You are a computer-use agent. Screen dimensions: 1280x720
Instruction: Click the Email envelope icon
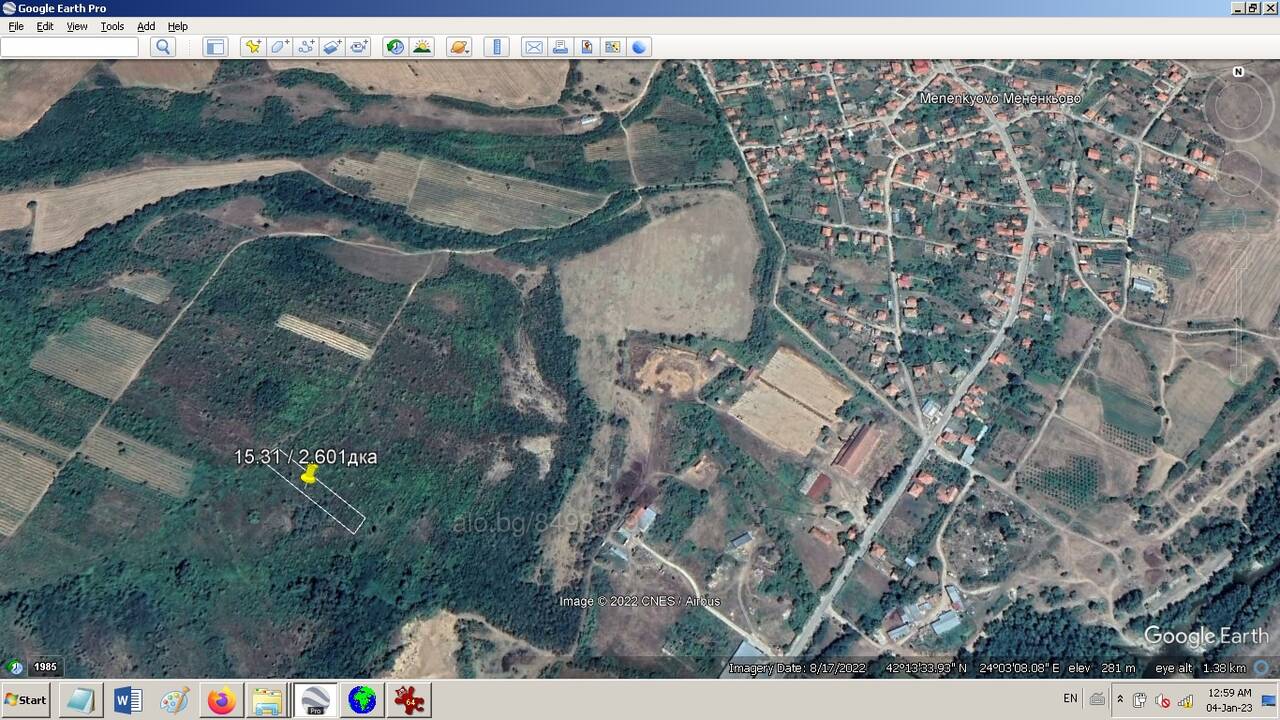click(534, 47)
